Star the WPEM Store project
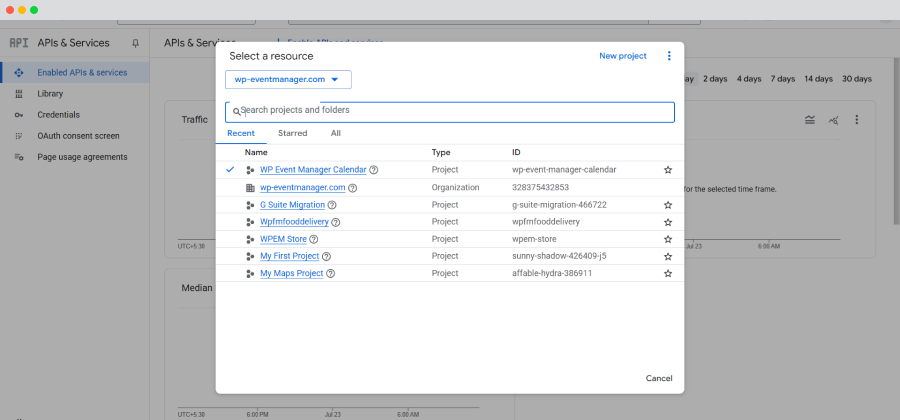 [x=668, y=239]
